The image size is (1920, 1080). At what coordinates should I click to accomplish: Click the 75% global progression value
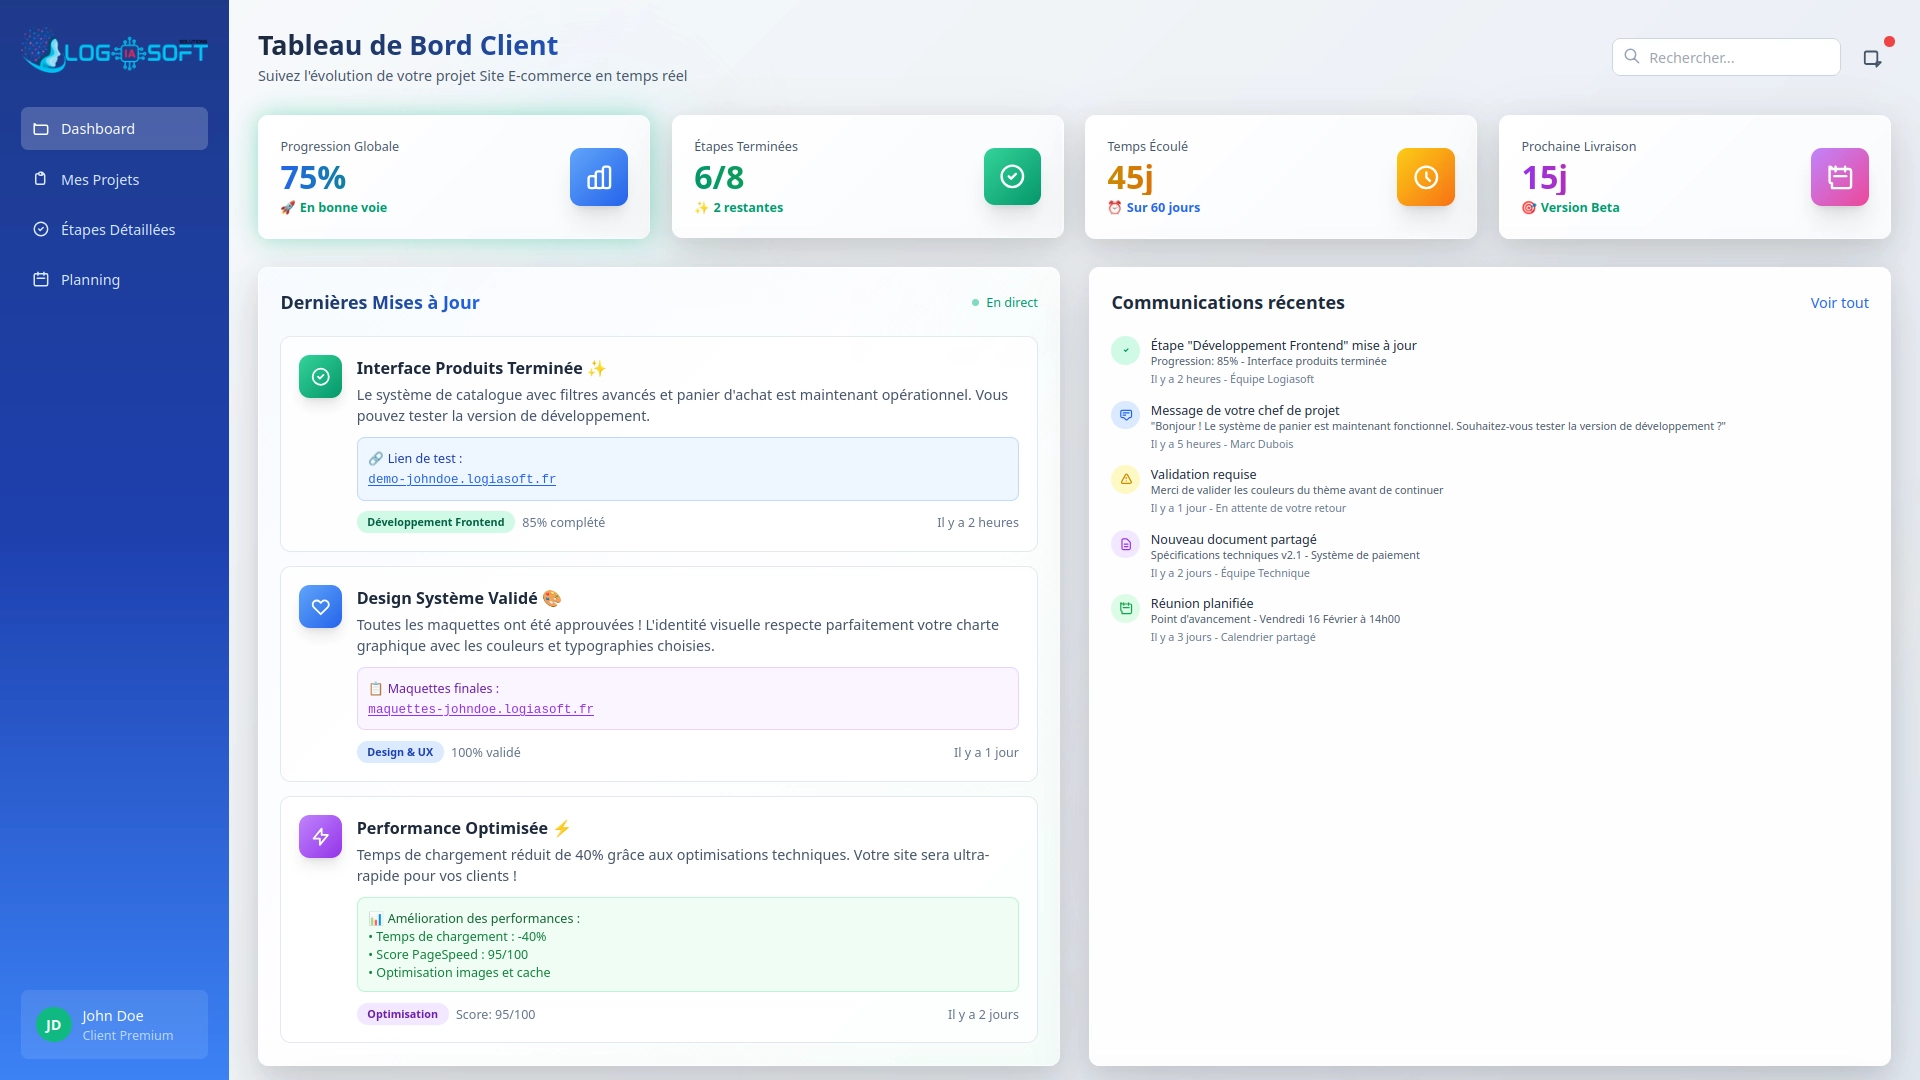click(x=312, y=177)
